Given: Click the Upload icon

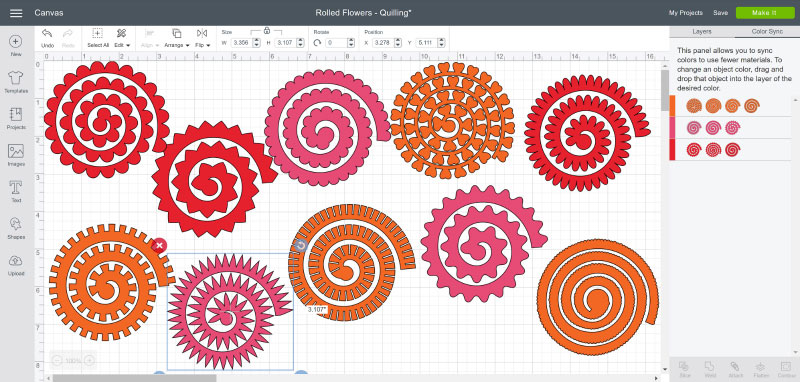Looking at the screenshot, I should [x=16, y=261].
